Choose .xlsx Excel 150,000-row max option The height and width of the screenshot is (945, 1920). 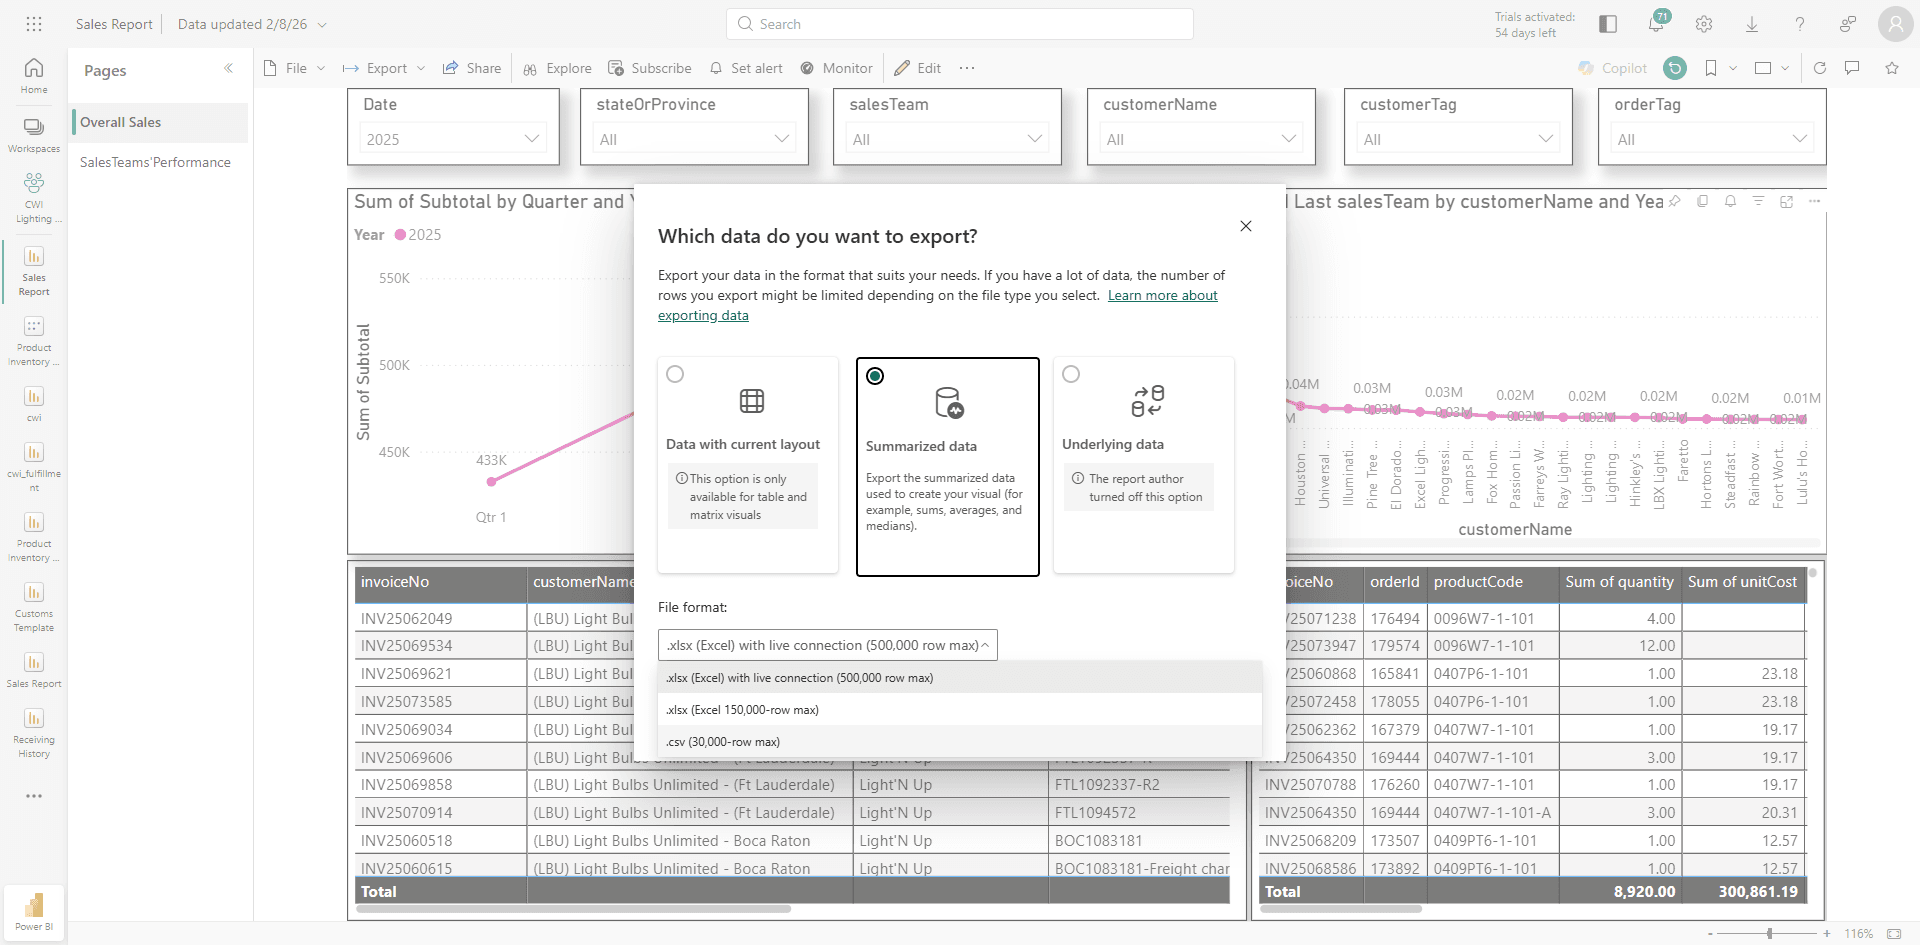tap(960, 709)
